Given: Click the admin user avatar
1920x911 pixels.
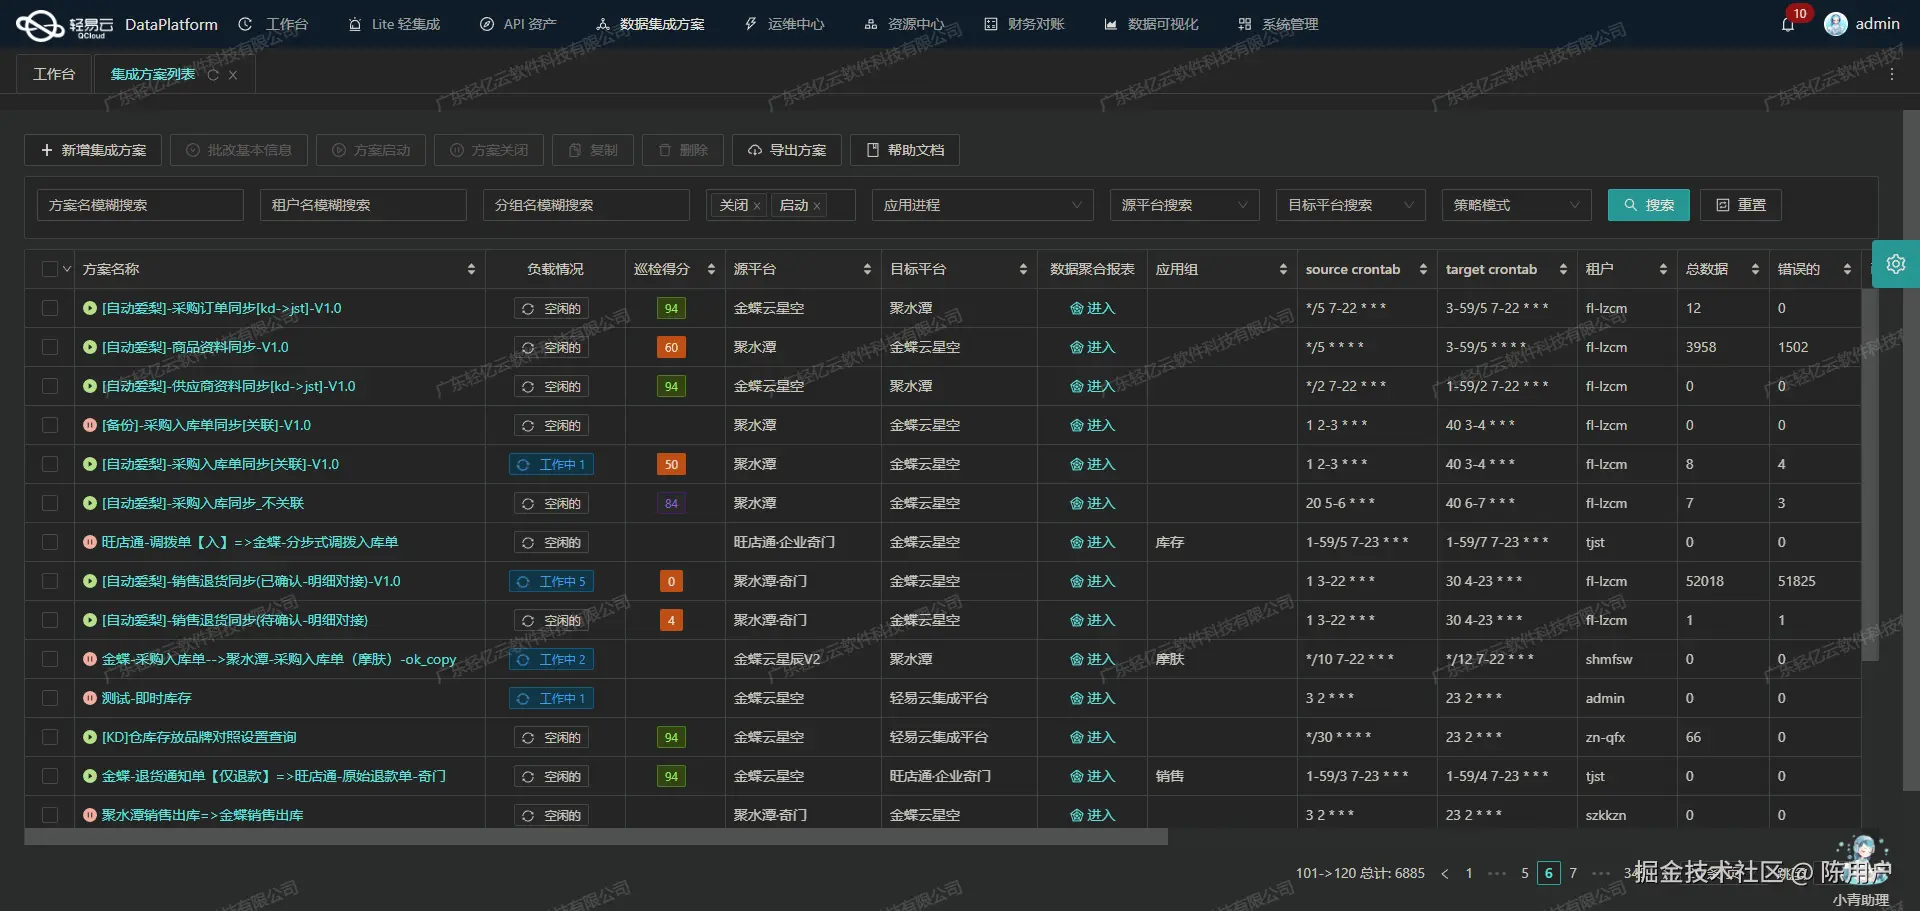Looking at the screenshot, I should point(1835,24).
